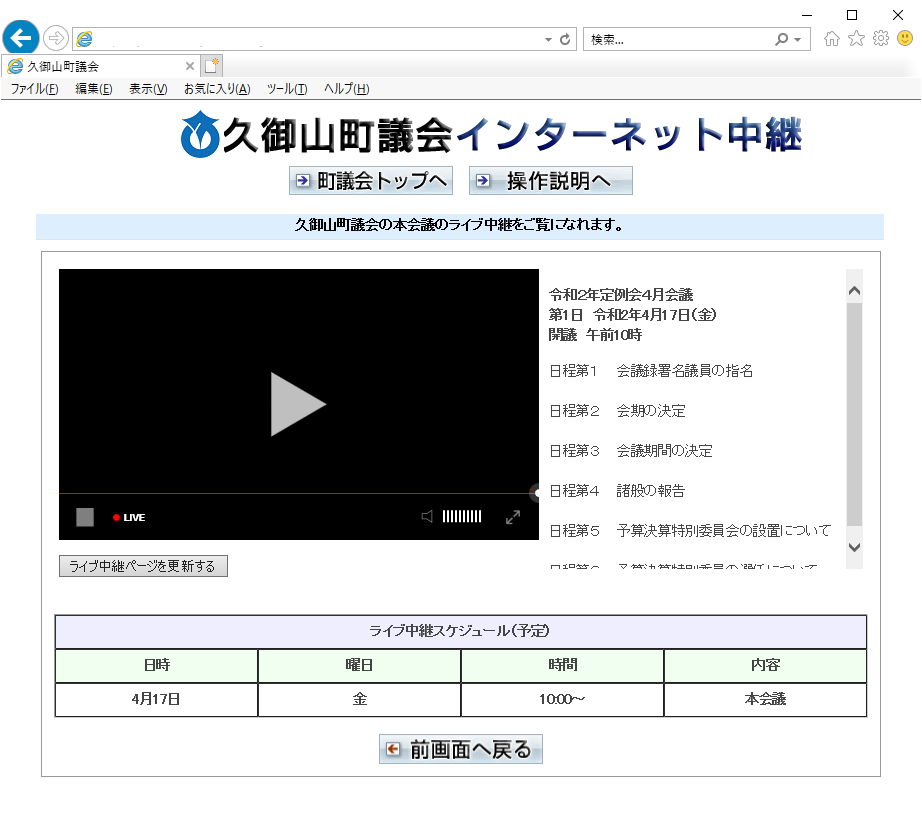Image resolution: width=922 pixels, height=818 pixels.
Task: Click the 開議 午前10時 text
Action: click(x=595, y=335)
